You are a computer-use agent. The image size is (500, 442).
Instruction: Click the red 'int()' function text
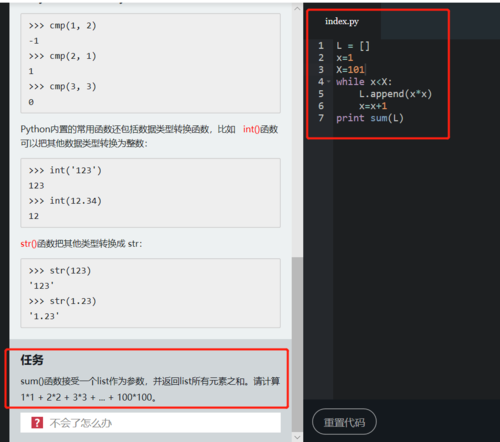click(251, 129)
